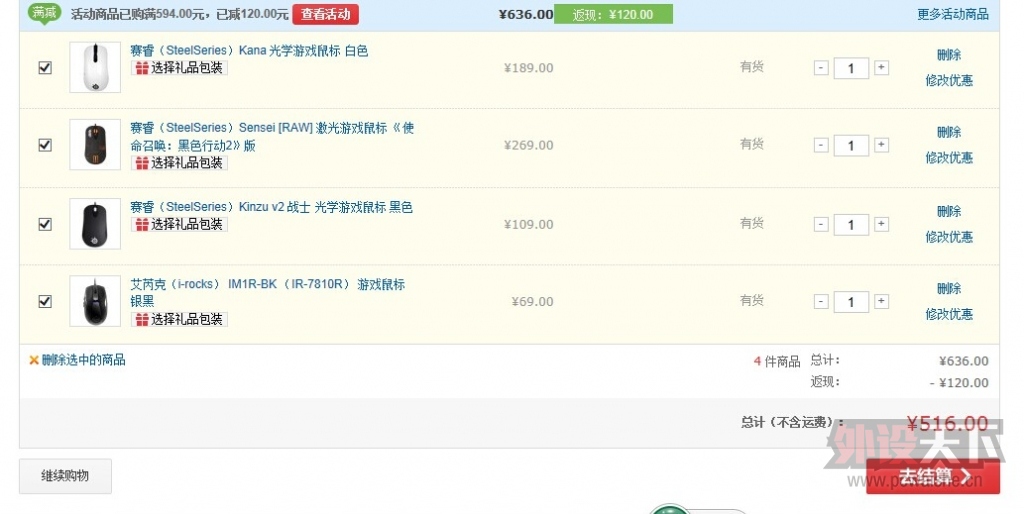
Task: Choose gift wrapping for the Kinzu v2 mouse
Action: 180,224
